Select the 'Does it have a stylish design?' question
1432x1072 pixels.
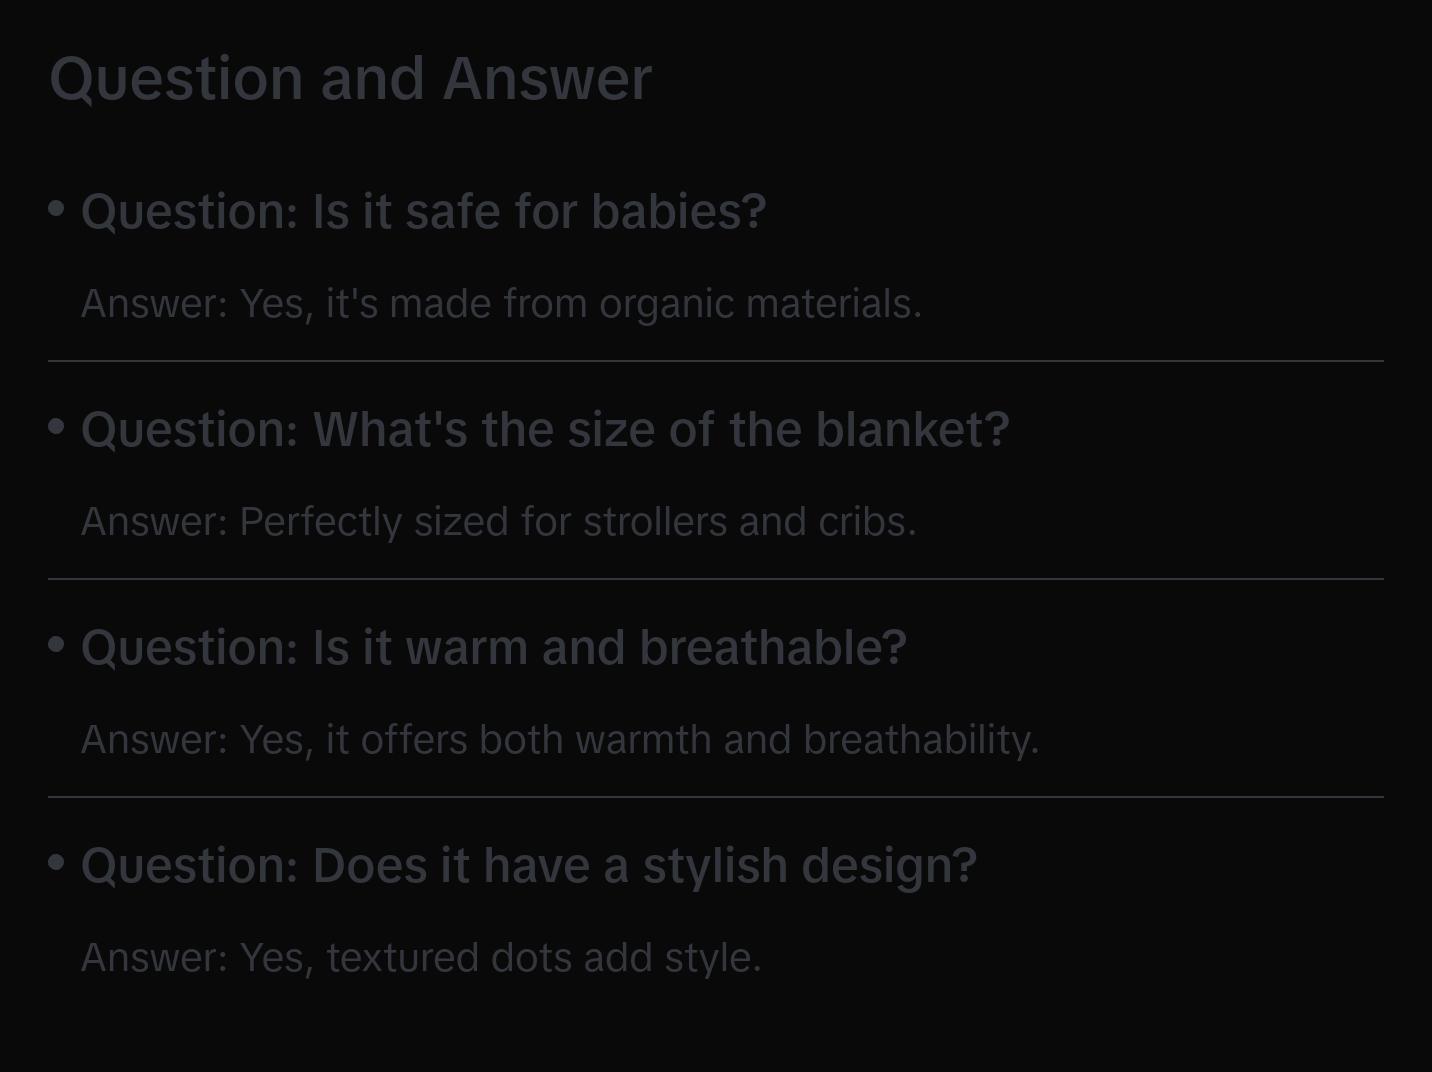click(528, 866)
